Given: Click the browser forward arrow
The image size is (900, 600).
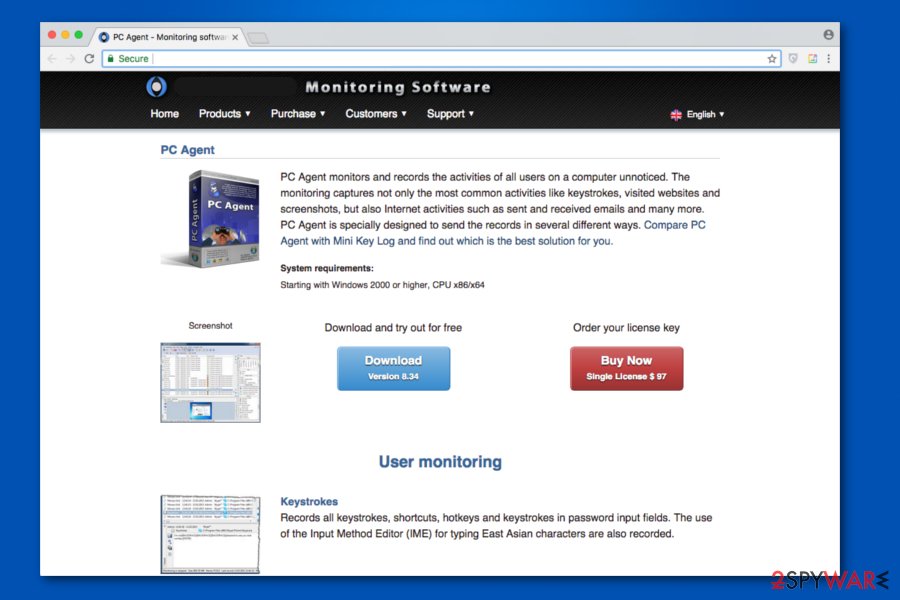Looking at the screenshot, I should click(x=69, y=58).
